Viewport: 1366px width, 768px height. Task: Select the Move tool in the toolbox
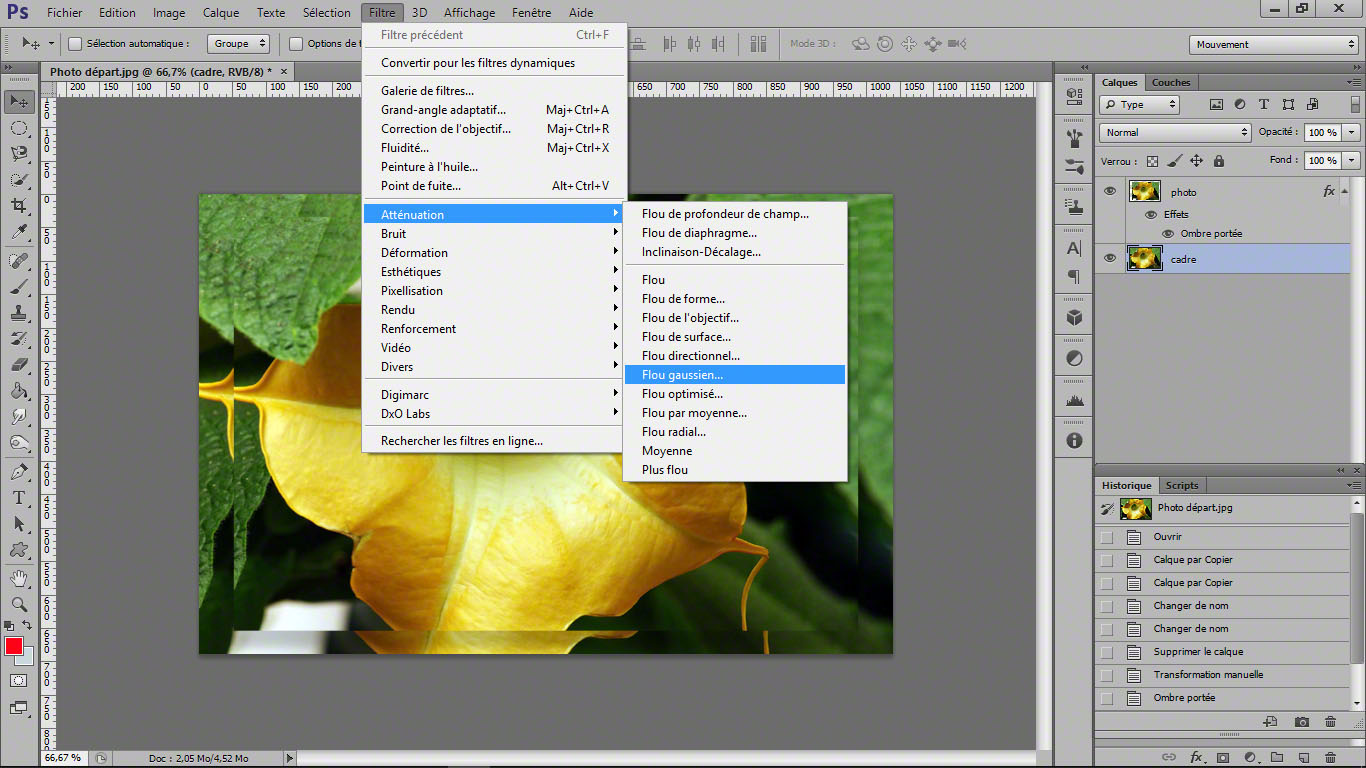click(19, 101)
